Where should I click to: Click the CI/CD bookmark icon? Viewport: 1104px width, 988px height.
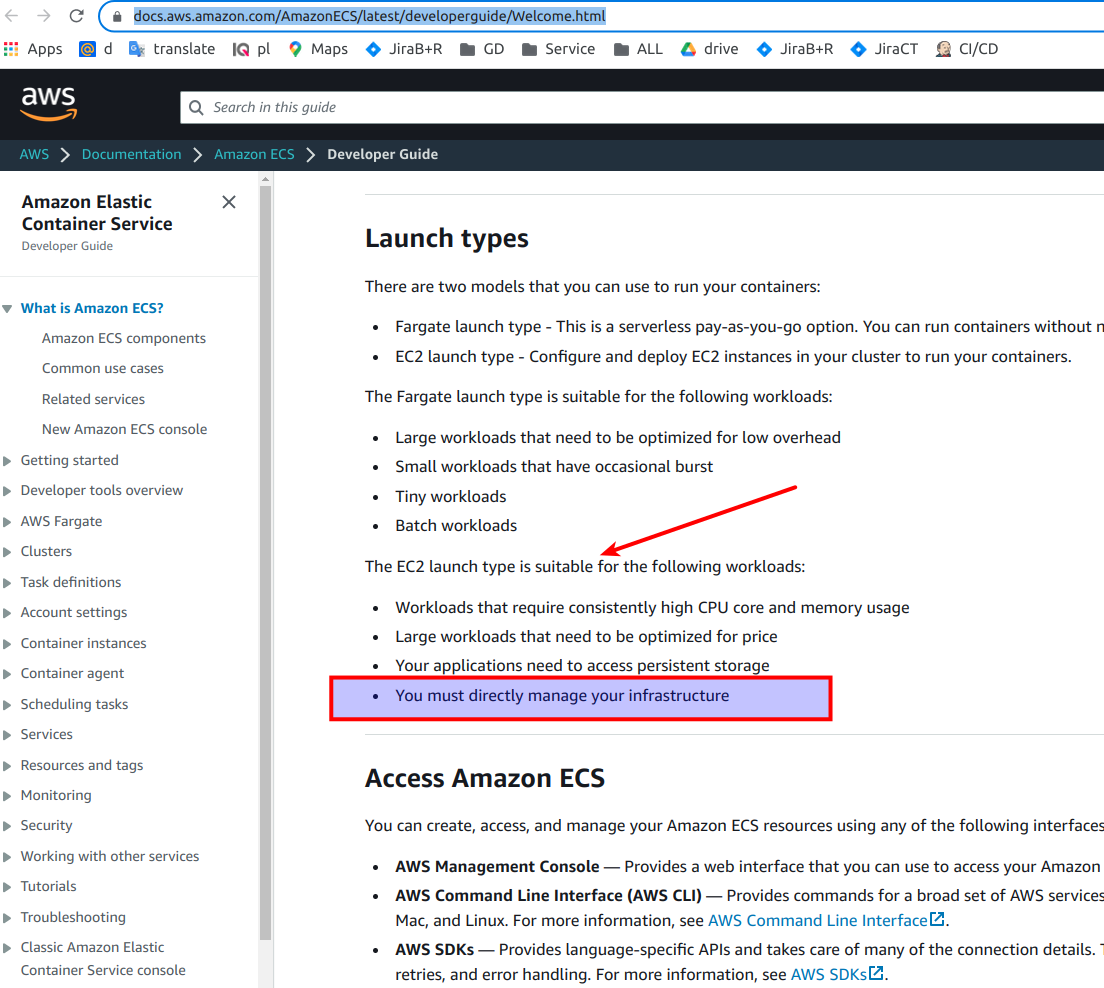[x=942, y=48]
